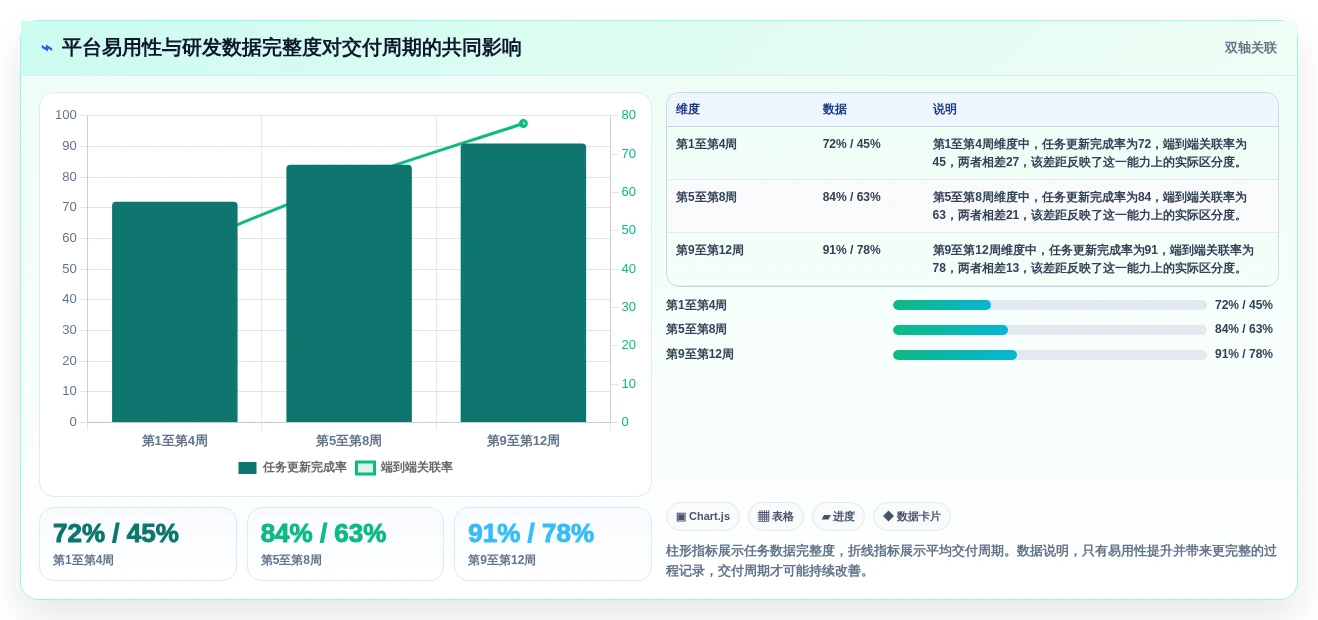Click the x-axis label 第9至第12周

(523, 441)
